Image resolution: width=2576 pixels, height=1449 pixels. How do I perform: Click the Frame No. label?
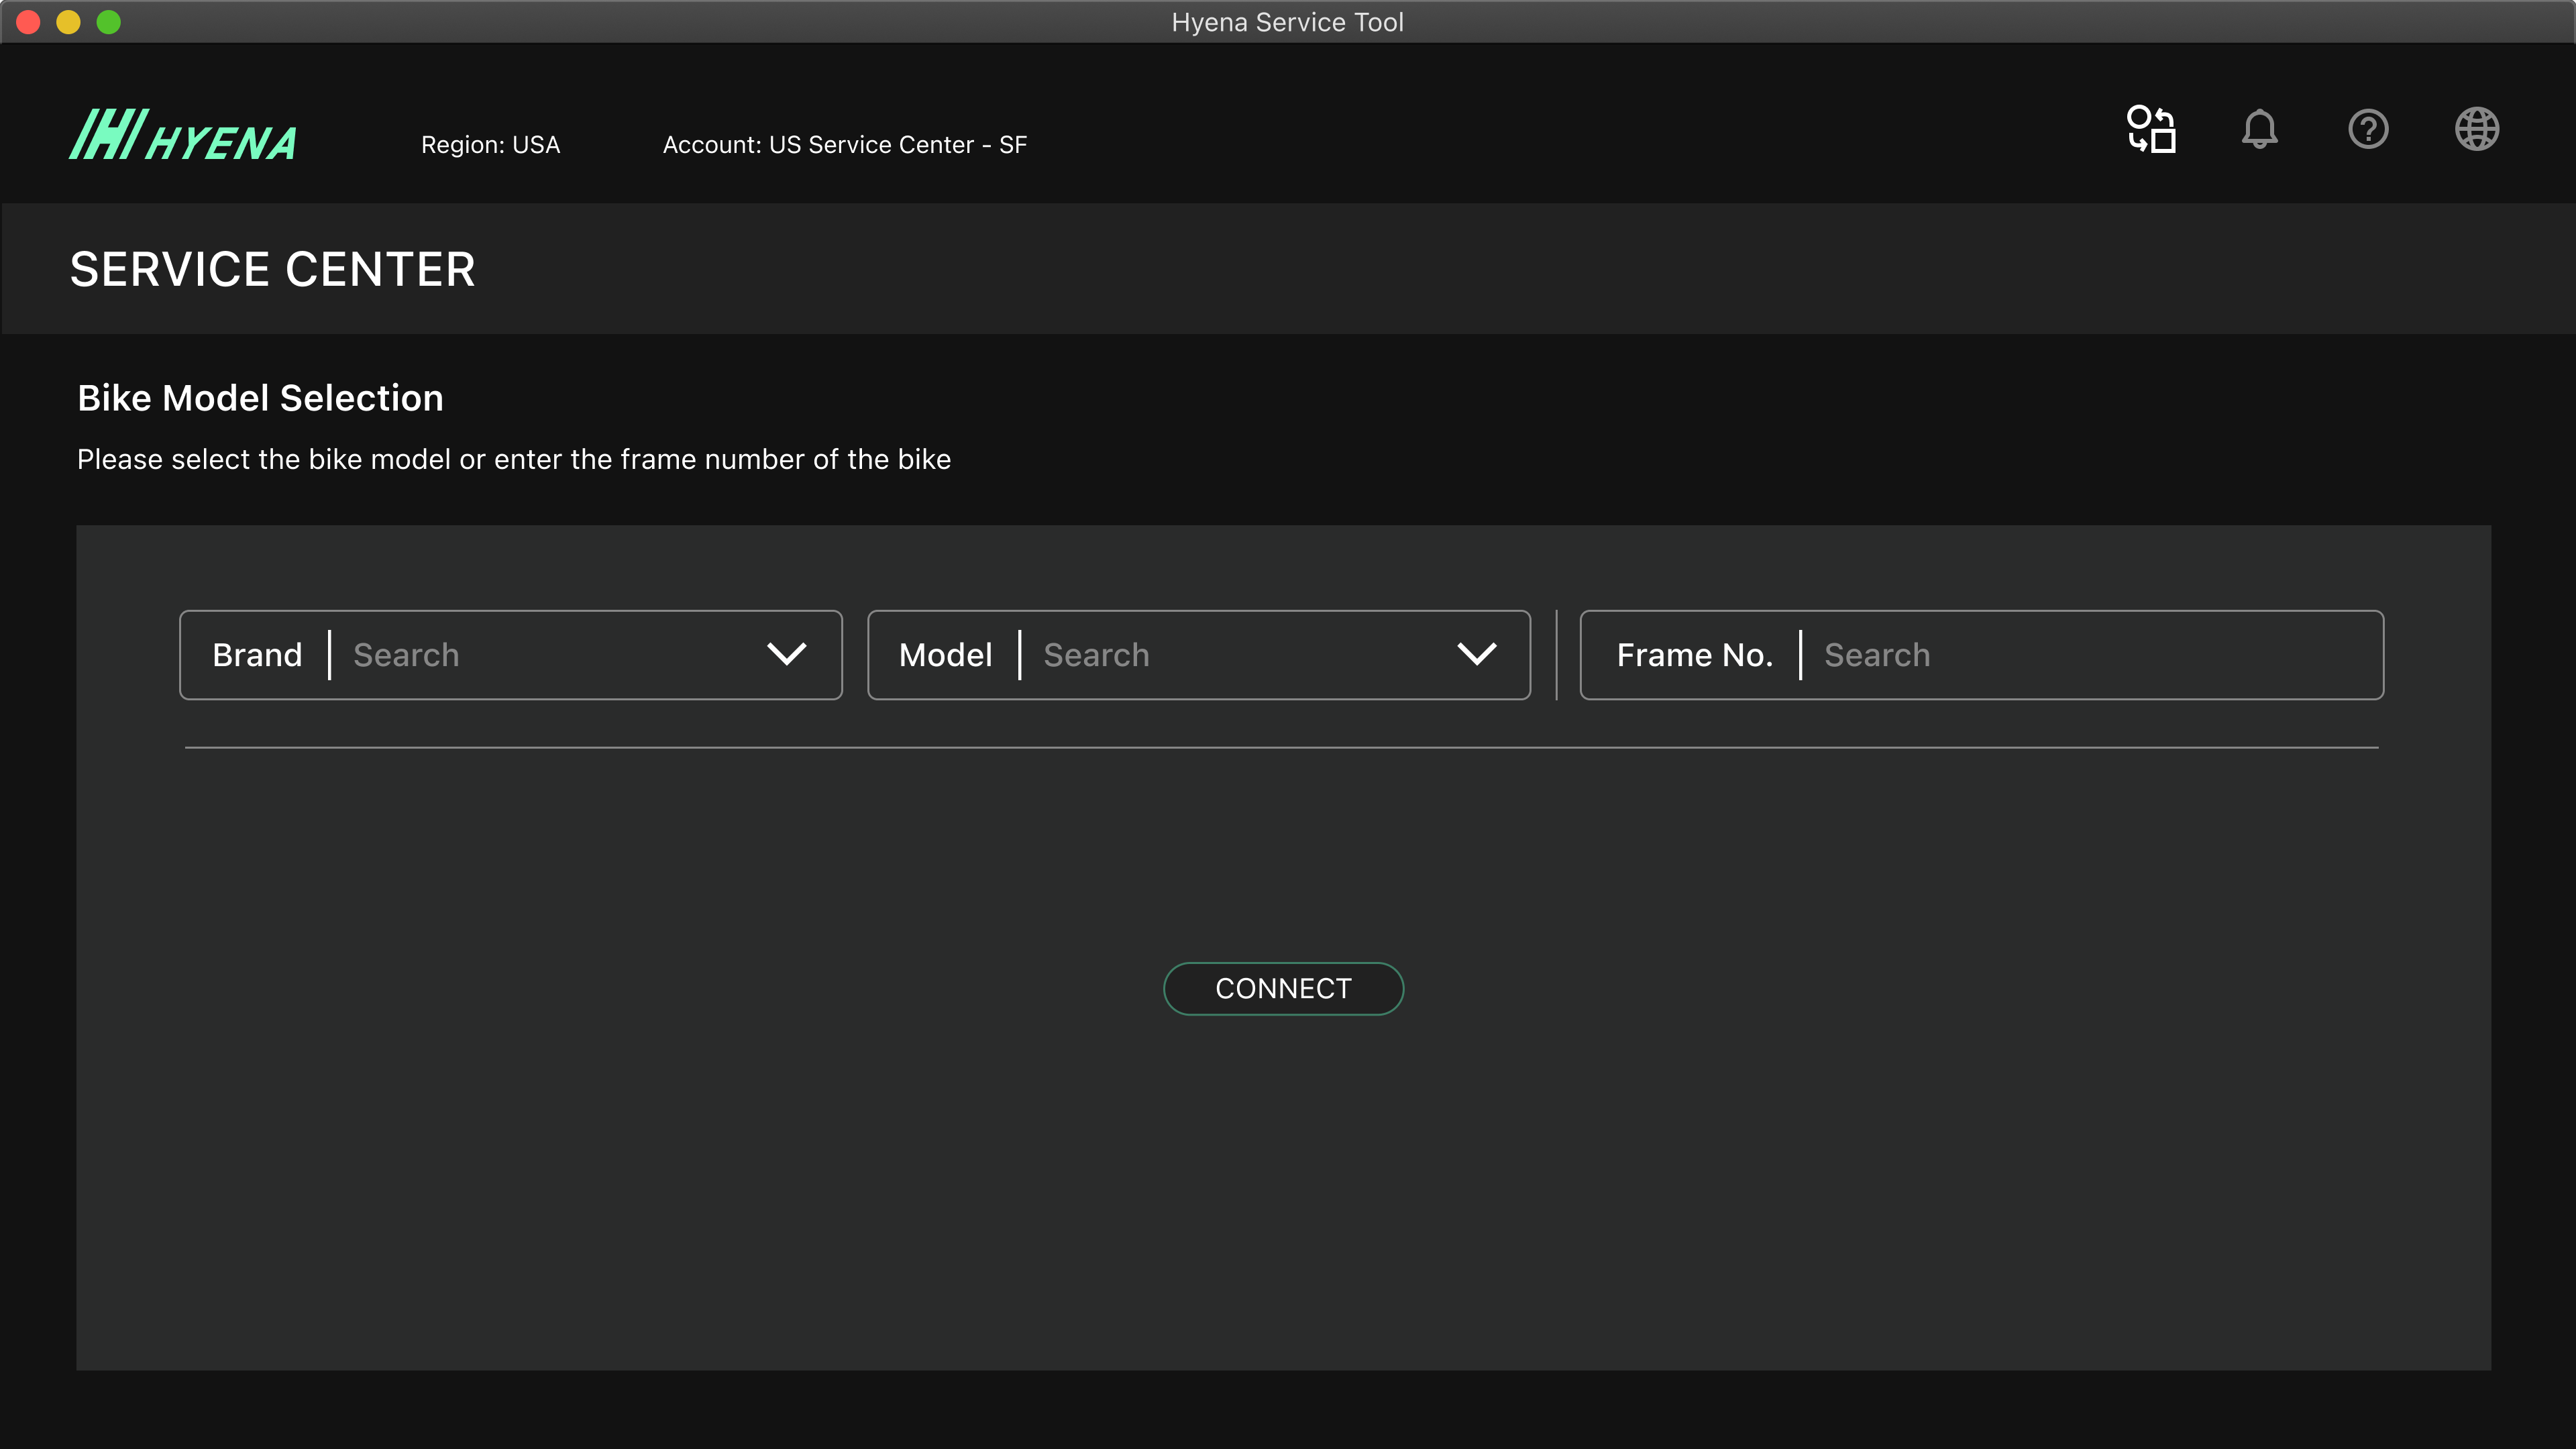[x=1694, y=655]
